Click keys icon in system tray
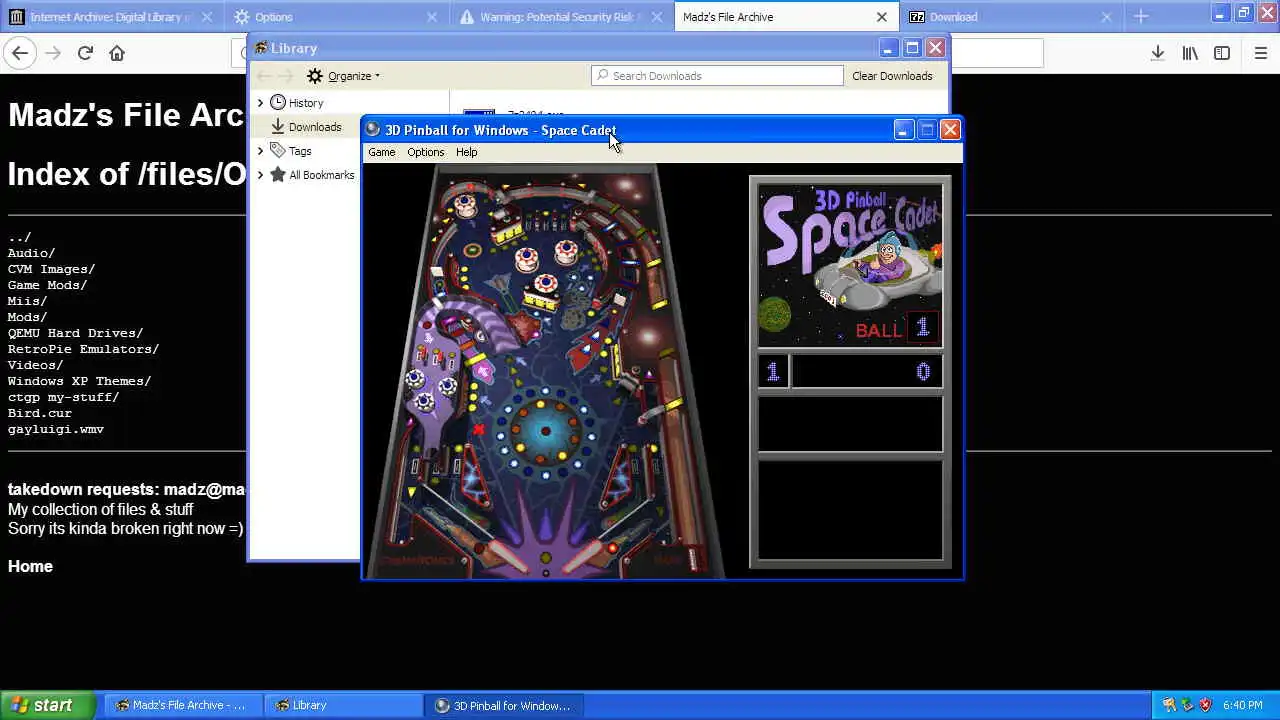This screenshot has width=1280, height=720. tap(1168, 705)
